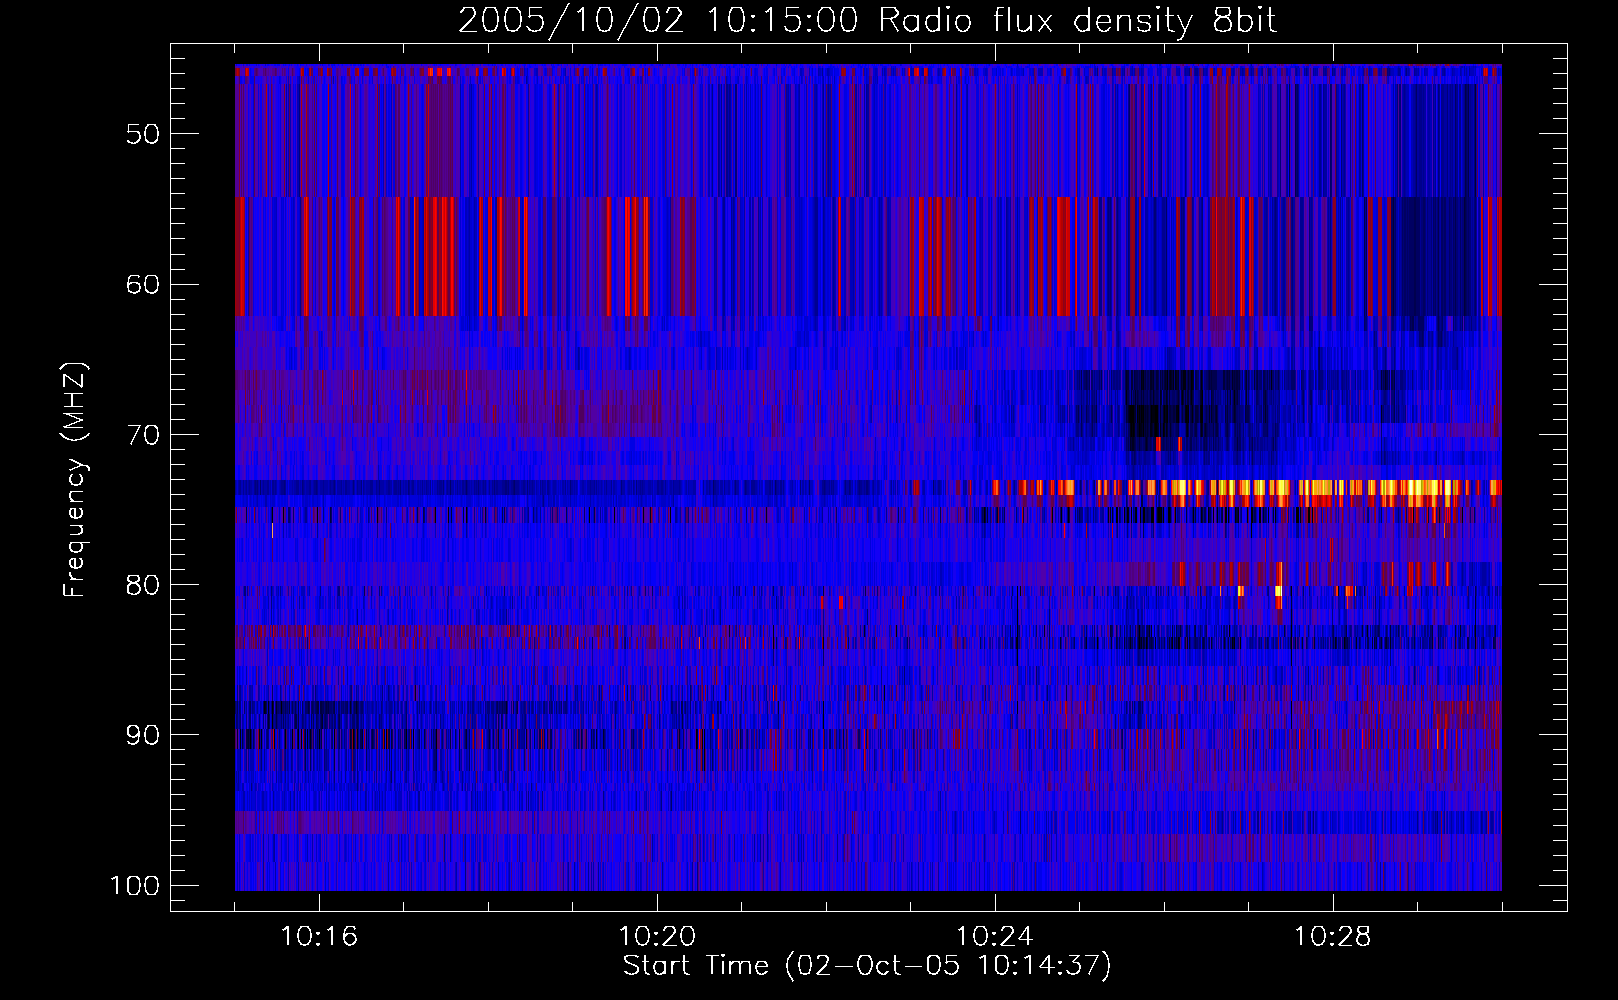Click the 10:28 time tick label

tap(1333, 937)
